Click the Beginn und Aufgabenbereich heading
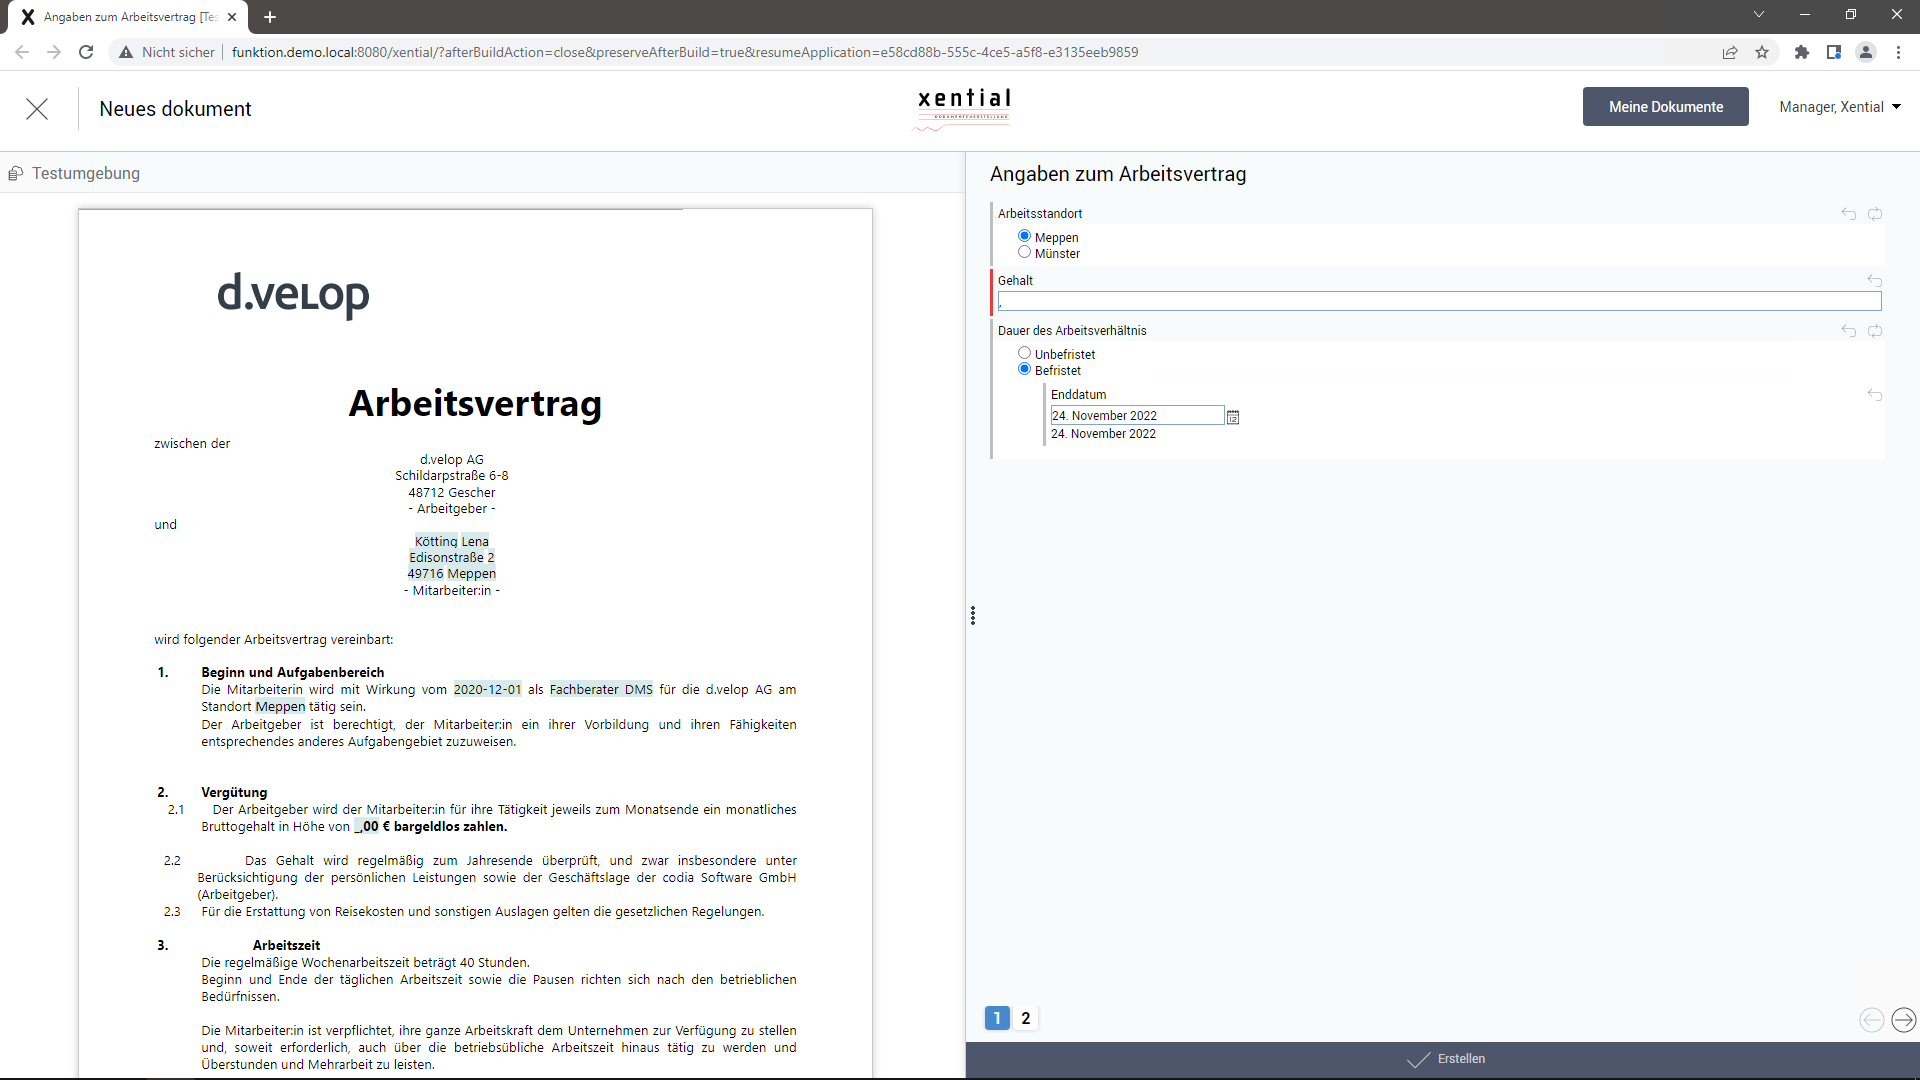This screenshot has width=1920, height=1080. coord(293,673)
